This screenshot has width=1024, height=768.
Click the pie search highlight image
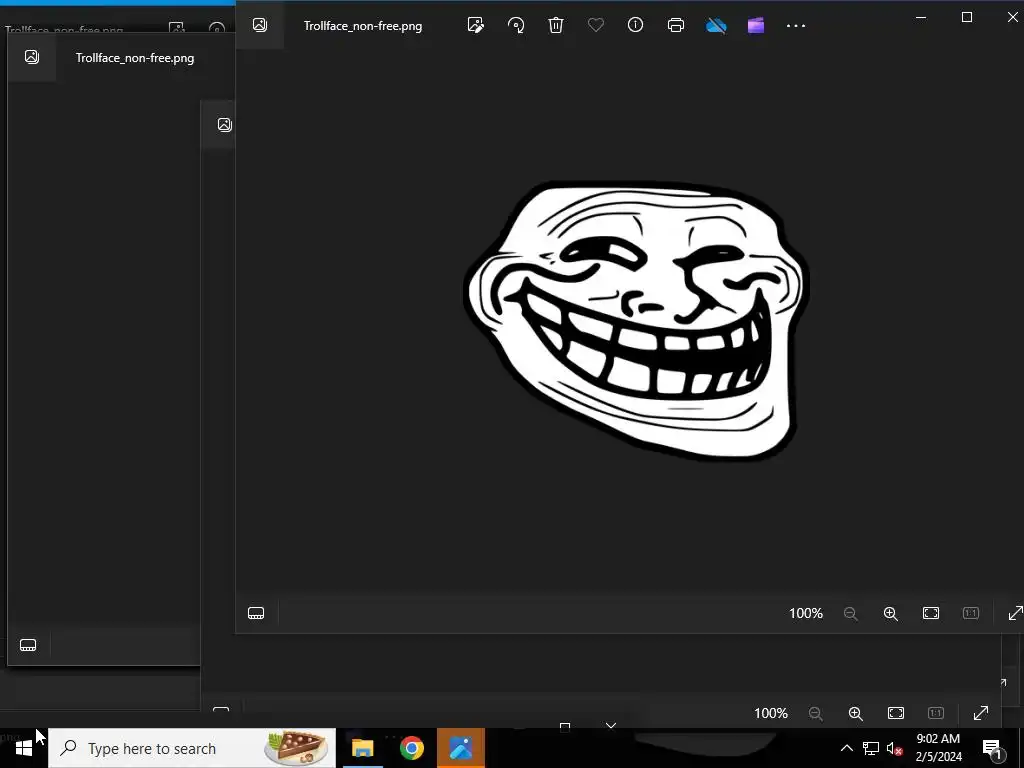pos(296,748)
